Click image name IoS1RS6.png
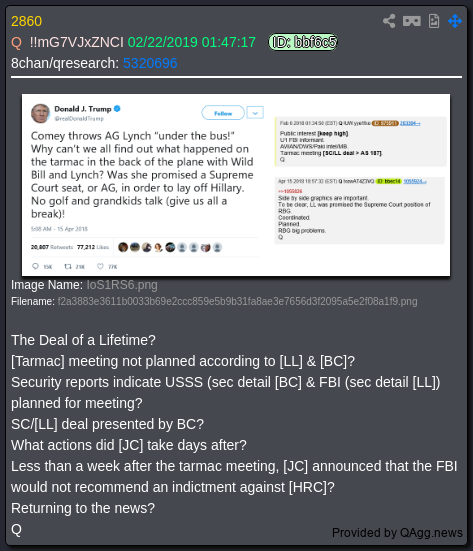This screenshot has height=551, width=473. pos(122,285)
